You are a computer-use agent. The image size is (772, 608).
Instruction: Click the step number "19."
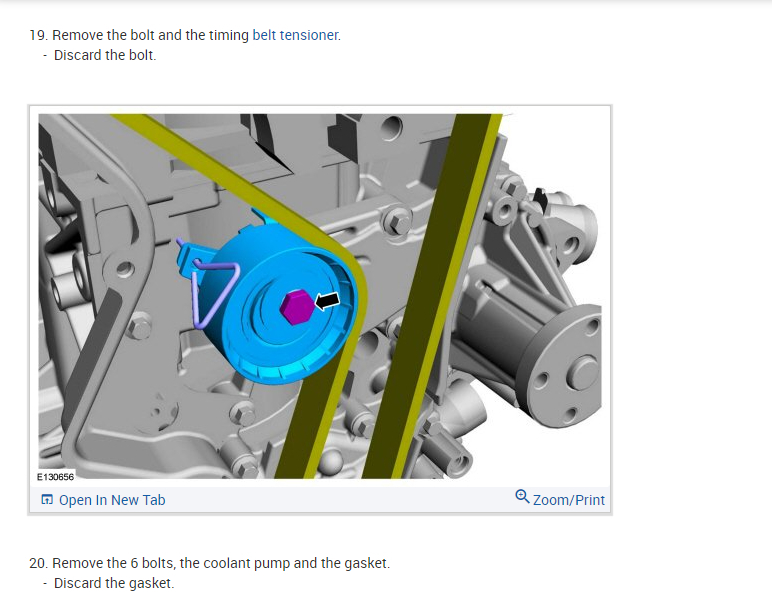(x=38, y=35)
